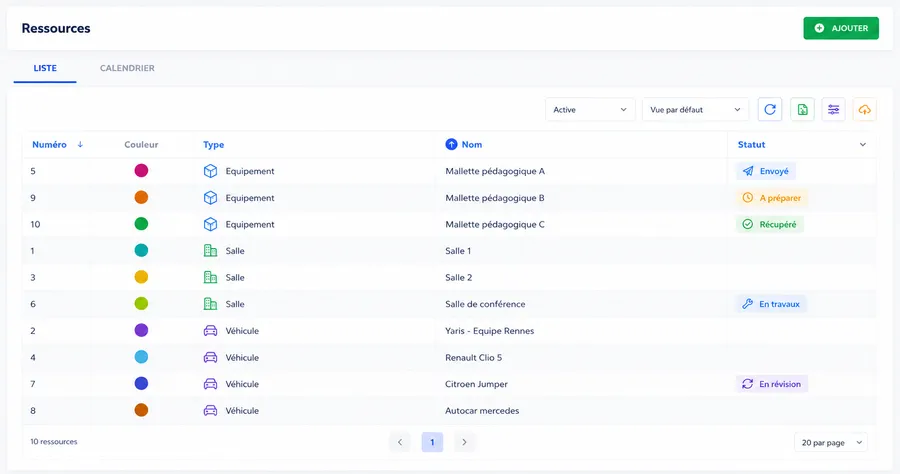Go to the next page arrow
This screenshot has width=900, height=474.
464,442
